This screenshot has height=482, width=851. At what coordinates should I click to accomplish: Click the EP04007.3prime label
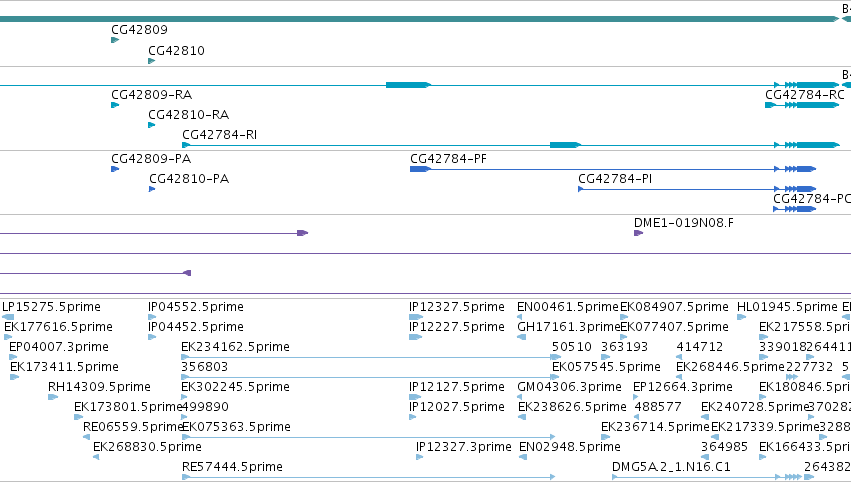coord(59,347)
